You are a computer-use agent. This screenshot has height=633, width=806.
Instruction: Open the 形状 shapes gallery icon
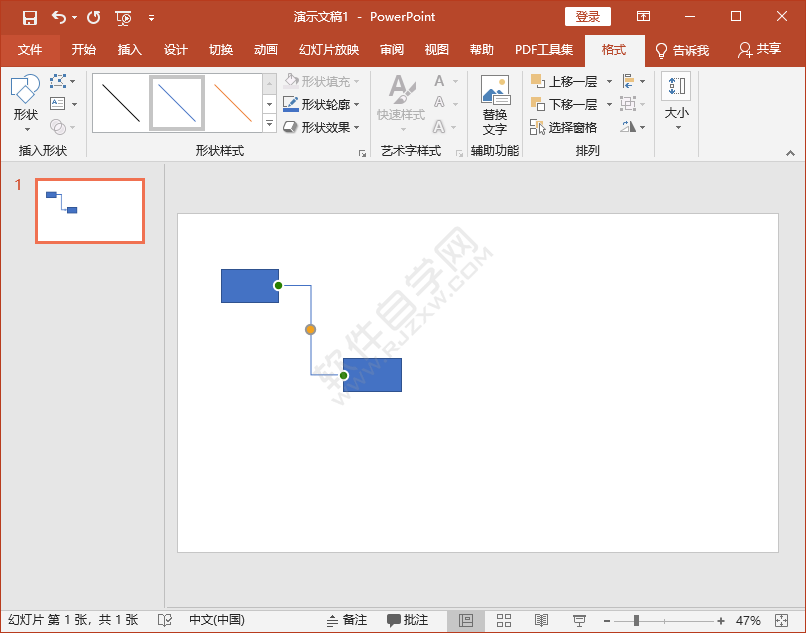tap(26, 100)
